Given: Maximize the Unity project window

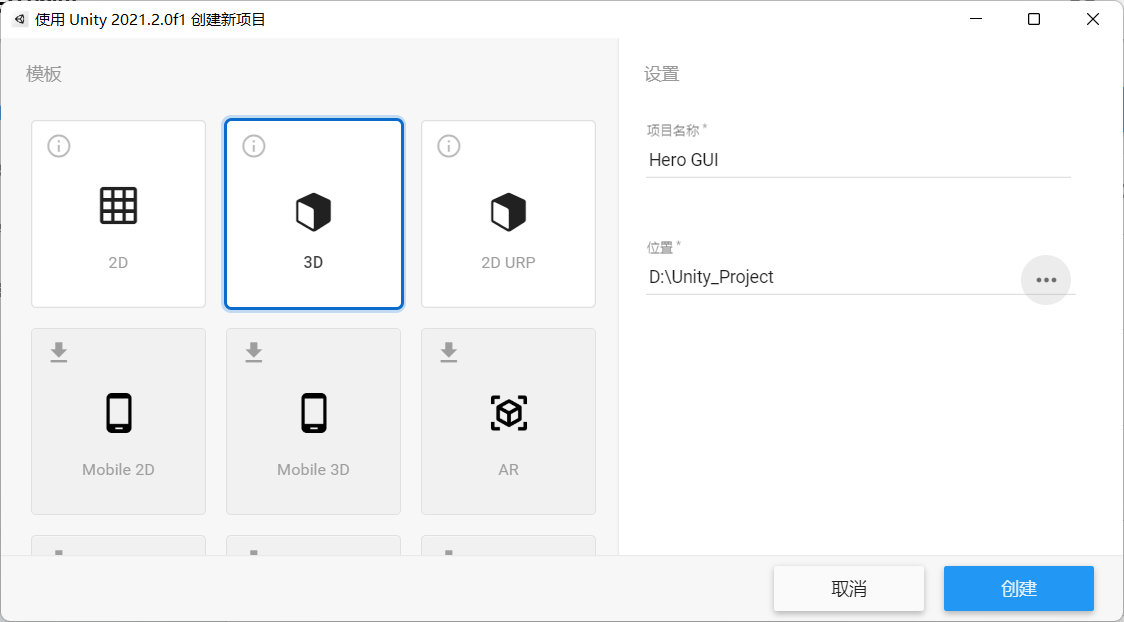Looking at the screenshot, I should click(x=1034, y=19).
